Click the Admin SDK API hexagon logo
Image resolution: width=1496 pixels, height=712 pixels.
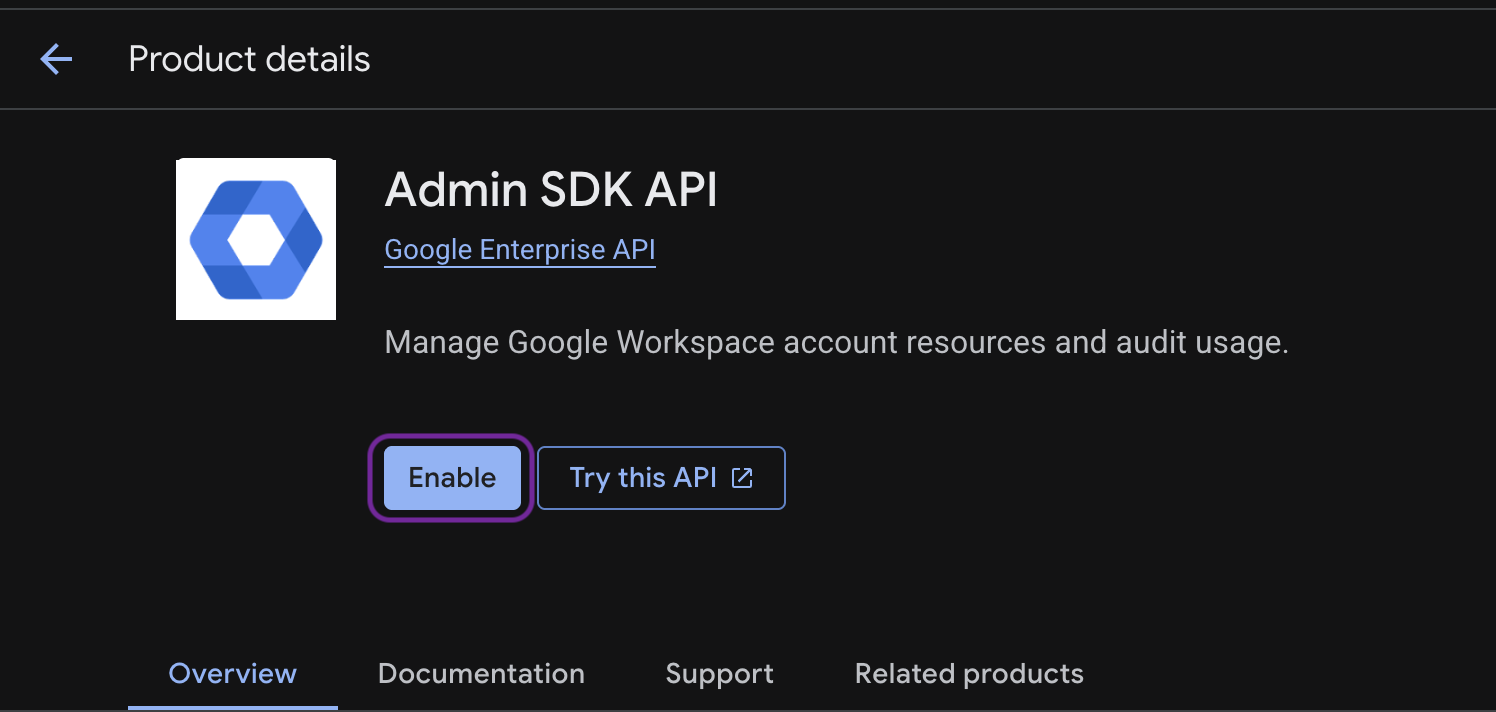pos(256,239)
